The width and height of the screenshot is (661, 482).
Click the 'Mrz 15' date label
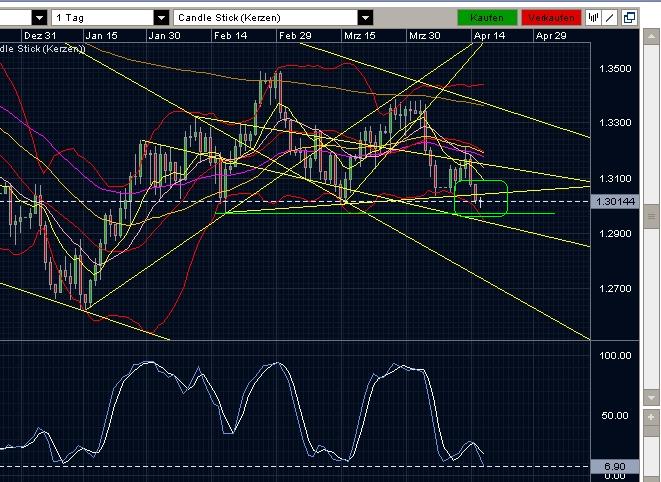click(360, 35)
